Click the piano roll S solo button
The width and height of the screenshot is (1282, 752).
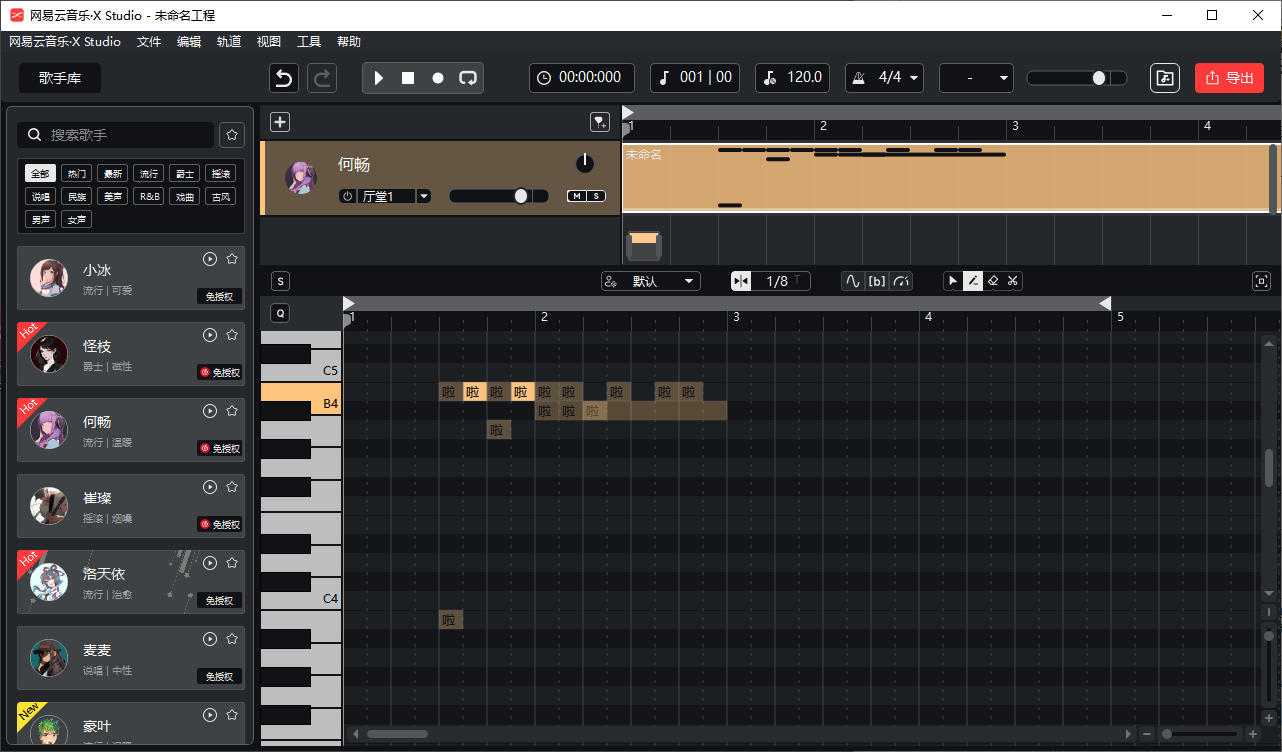click(280, 281)
